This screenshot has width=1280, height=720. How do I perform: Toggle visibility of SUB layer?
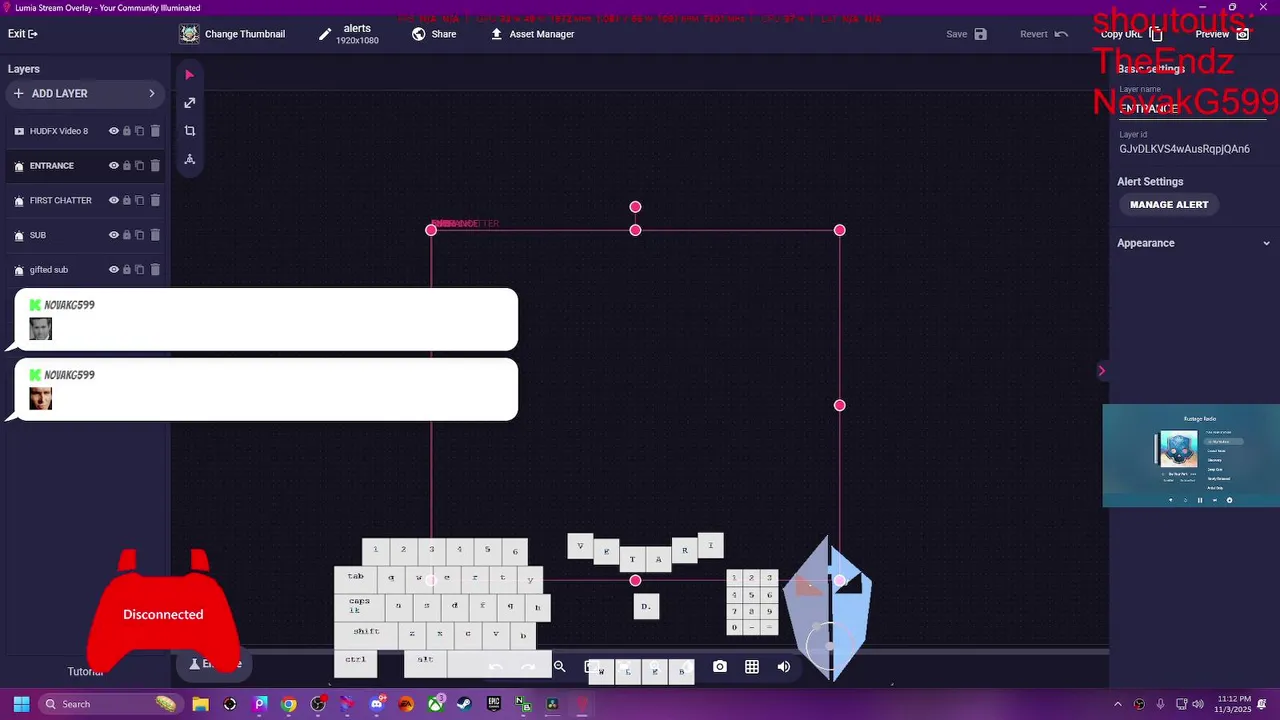coord(114,235)
